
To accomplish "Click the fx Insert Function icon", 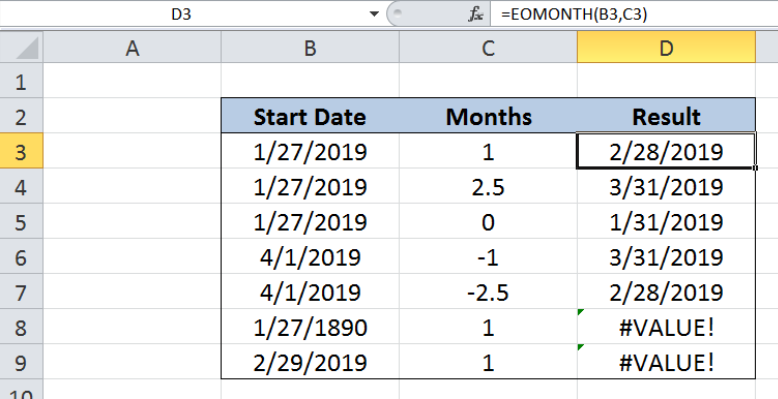I will coord(476,15).
